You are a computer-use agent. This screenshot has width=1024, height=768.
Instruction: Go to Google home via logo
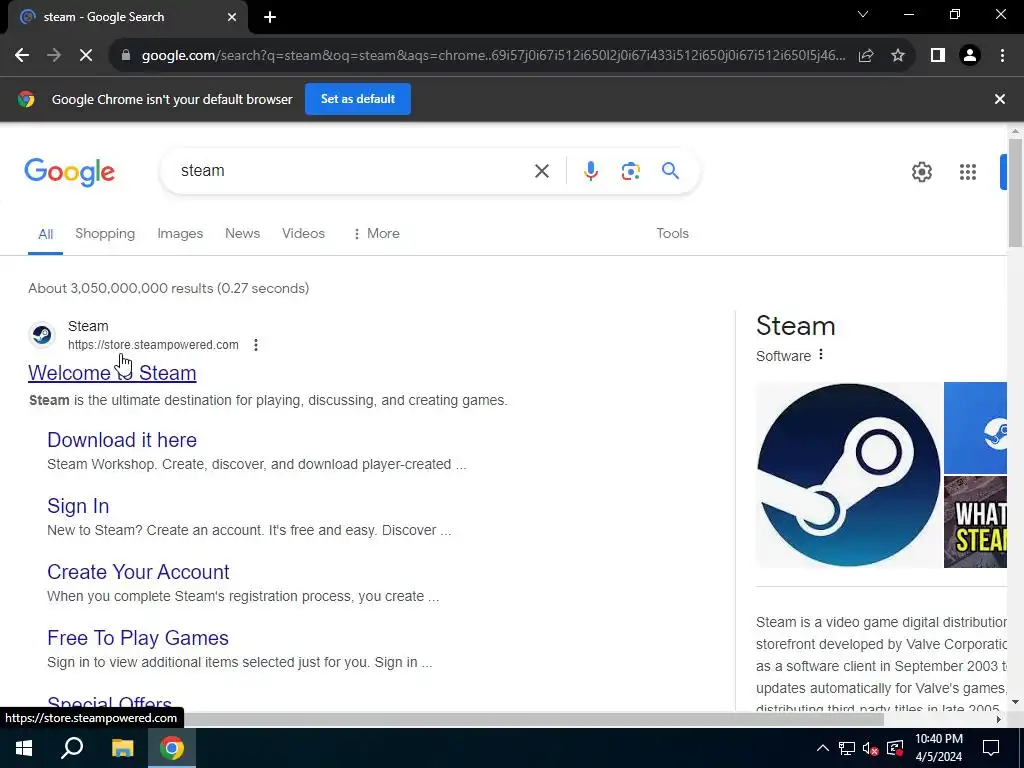tap(69, 172)
